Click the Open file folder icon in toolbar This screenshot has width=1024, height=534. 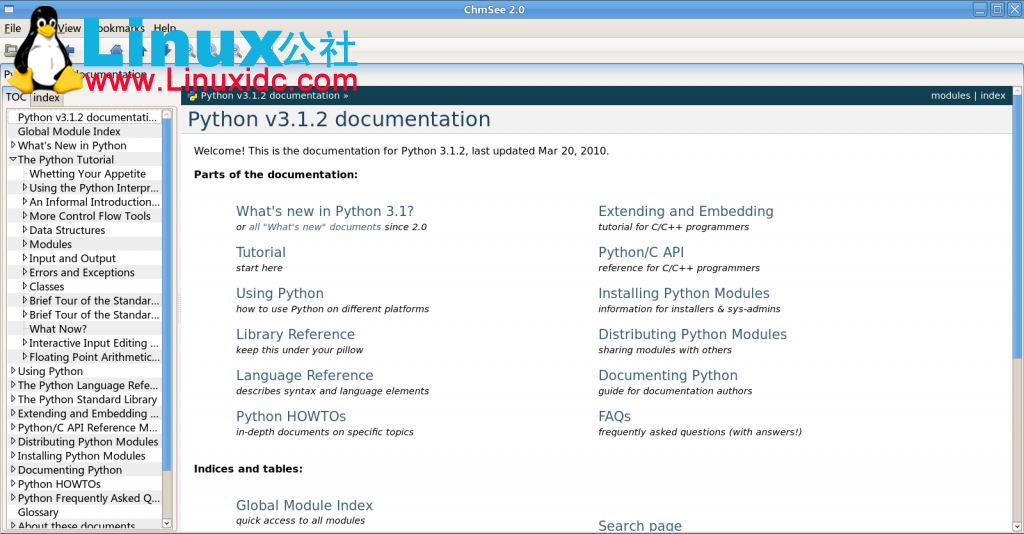click(11, 50)
